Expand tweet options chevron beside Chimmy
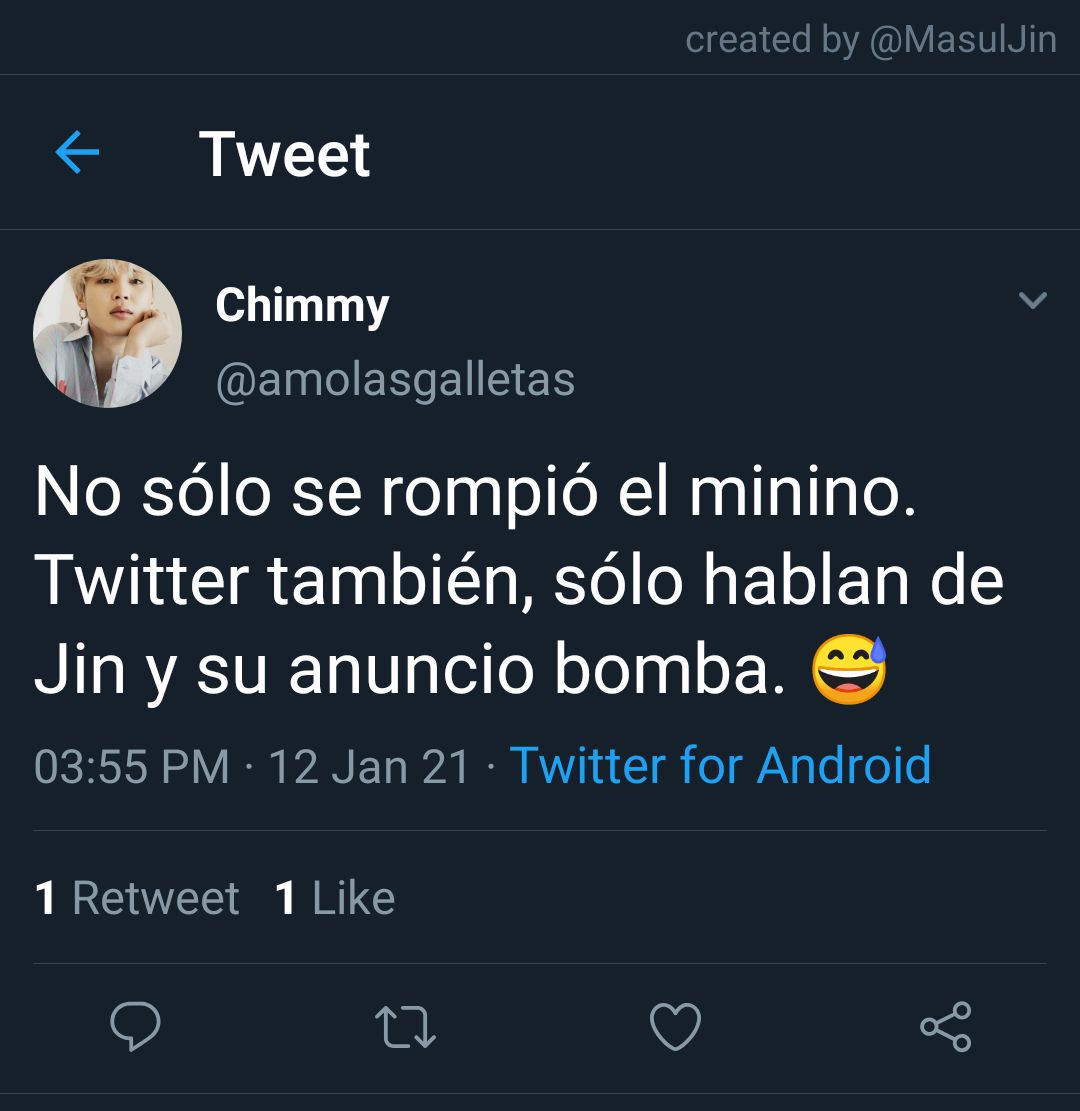The height and width of the screenshot is (1111, 1080). pos(1033,300)
